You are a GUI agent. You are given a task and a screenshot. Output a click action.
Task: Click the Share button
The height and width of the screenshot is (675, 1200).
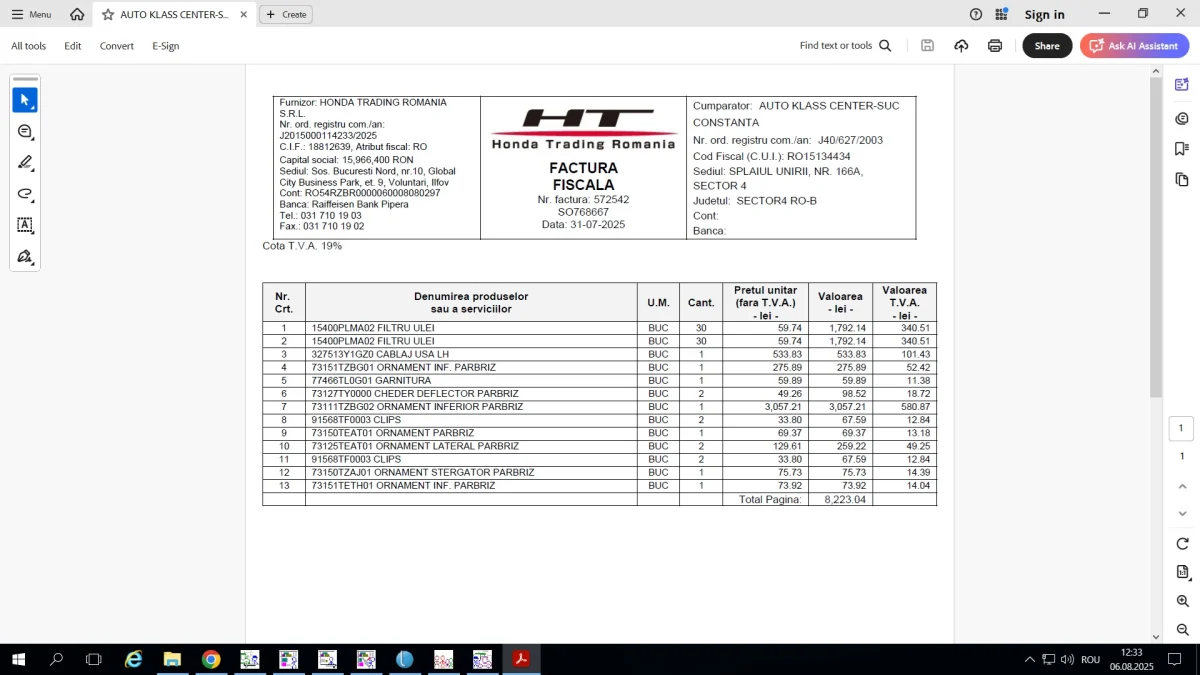click(x=1047, y=46)
